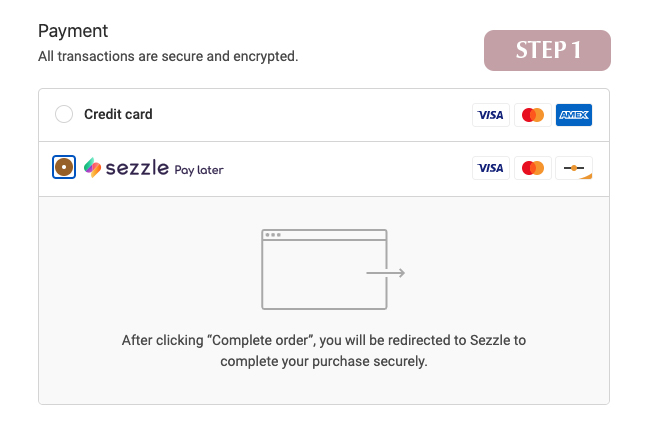The width and height of the screenshot is (648, 432).
Task: Click the Mastercard icon in Credit card row
Action: coord(533,115)
